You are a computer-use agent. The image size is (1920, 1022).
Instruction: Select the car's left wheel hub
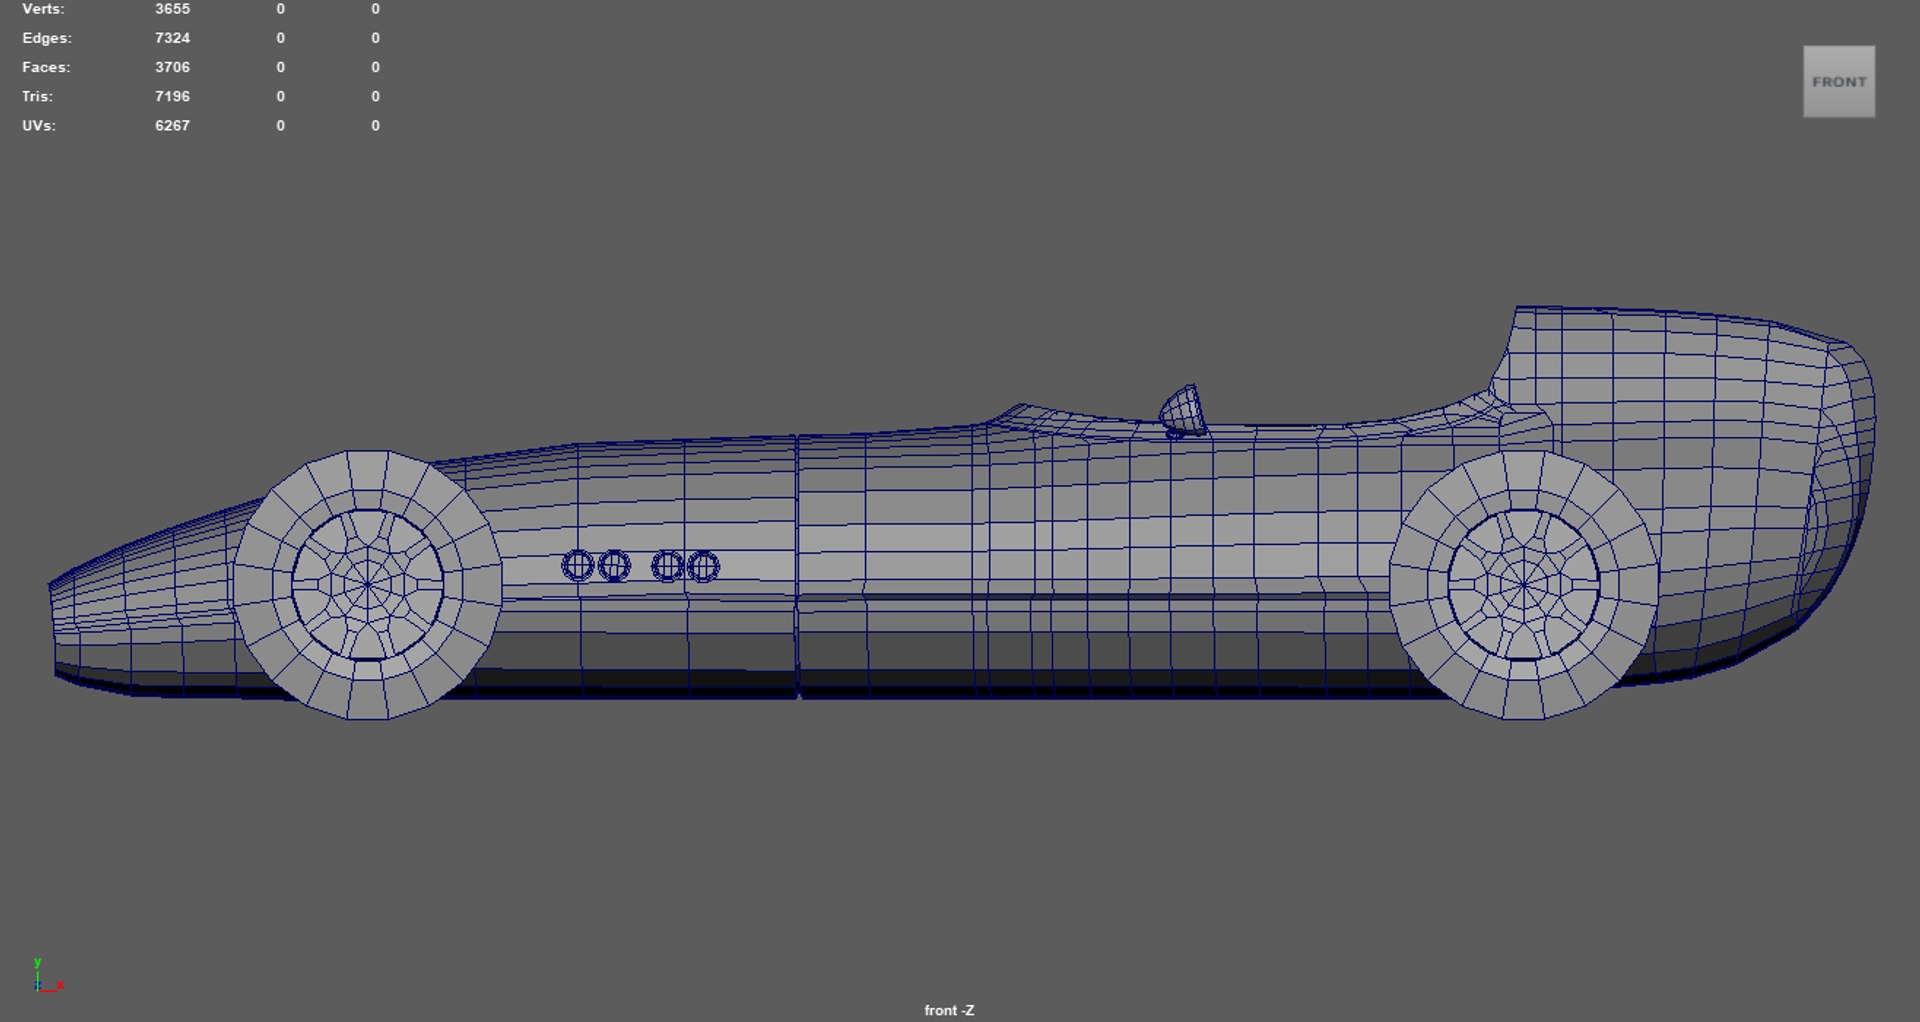pos(368,585)
